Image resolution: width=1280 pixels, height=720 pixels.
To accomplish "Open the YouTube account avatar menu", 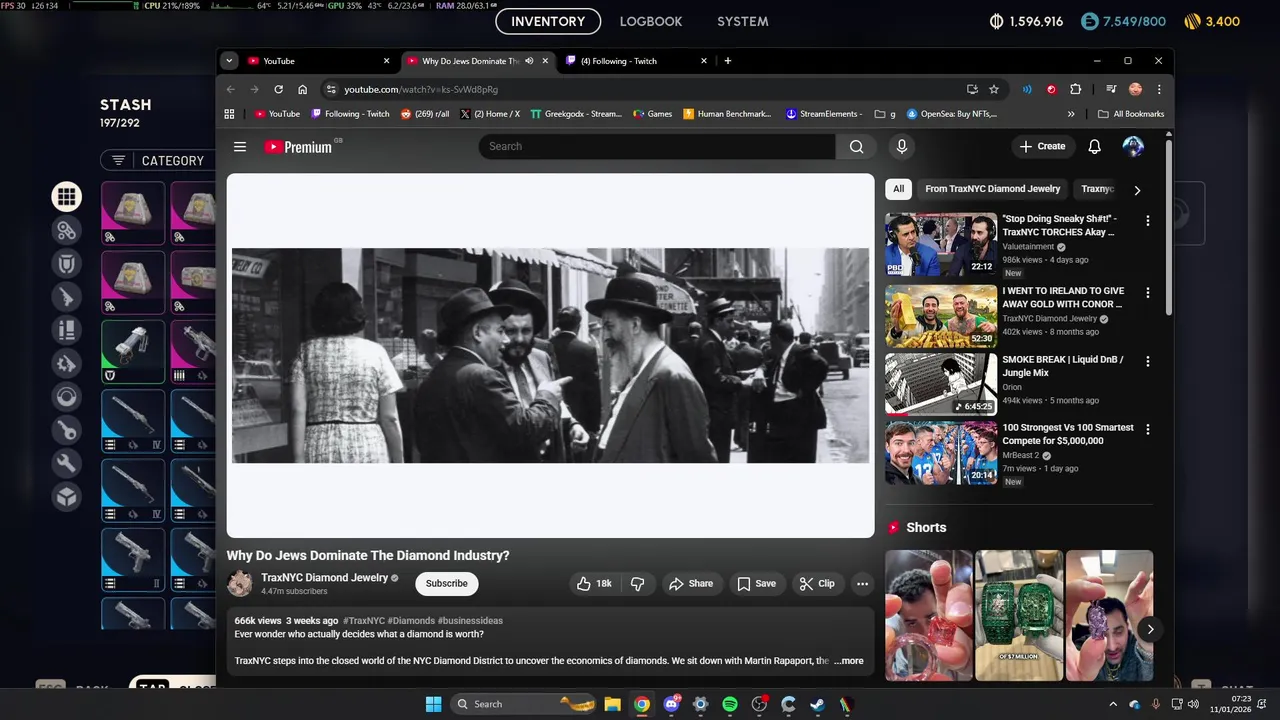I will [1133, 146].
